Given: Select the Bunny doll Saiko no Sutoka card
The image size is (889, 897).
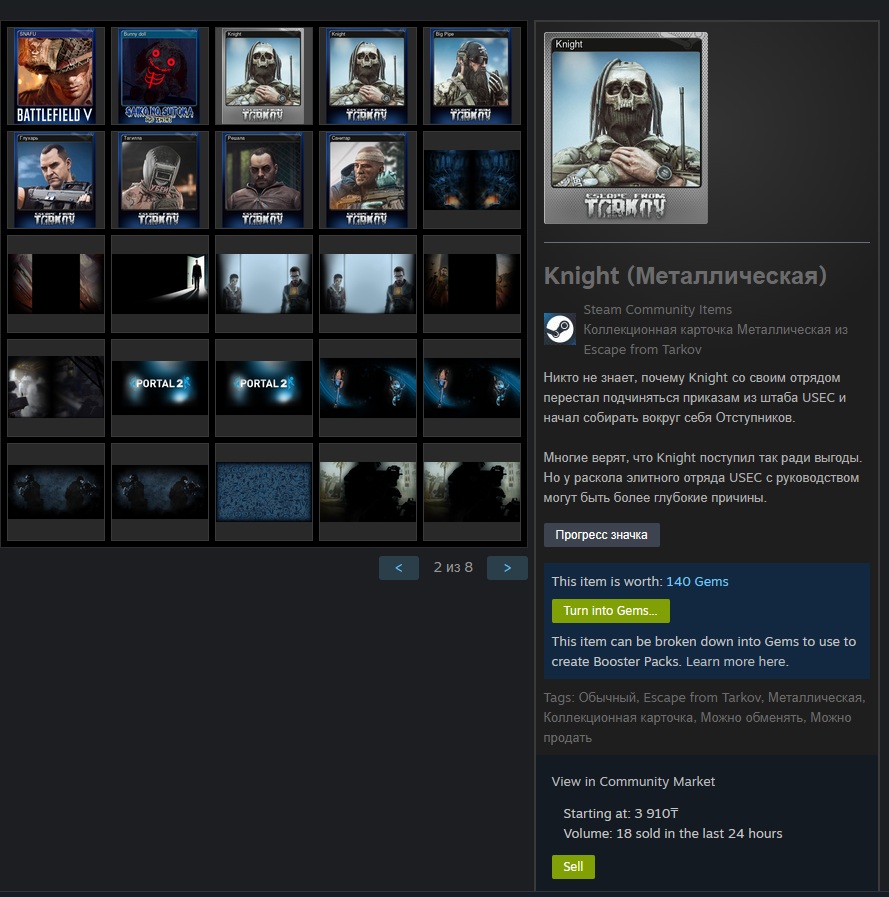Looking at the screenshot, I should point(160,76).
